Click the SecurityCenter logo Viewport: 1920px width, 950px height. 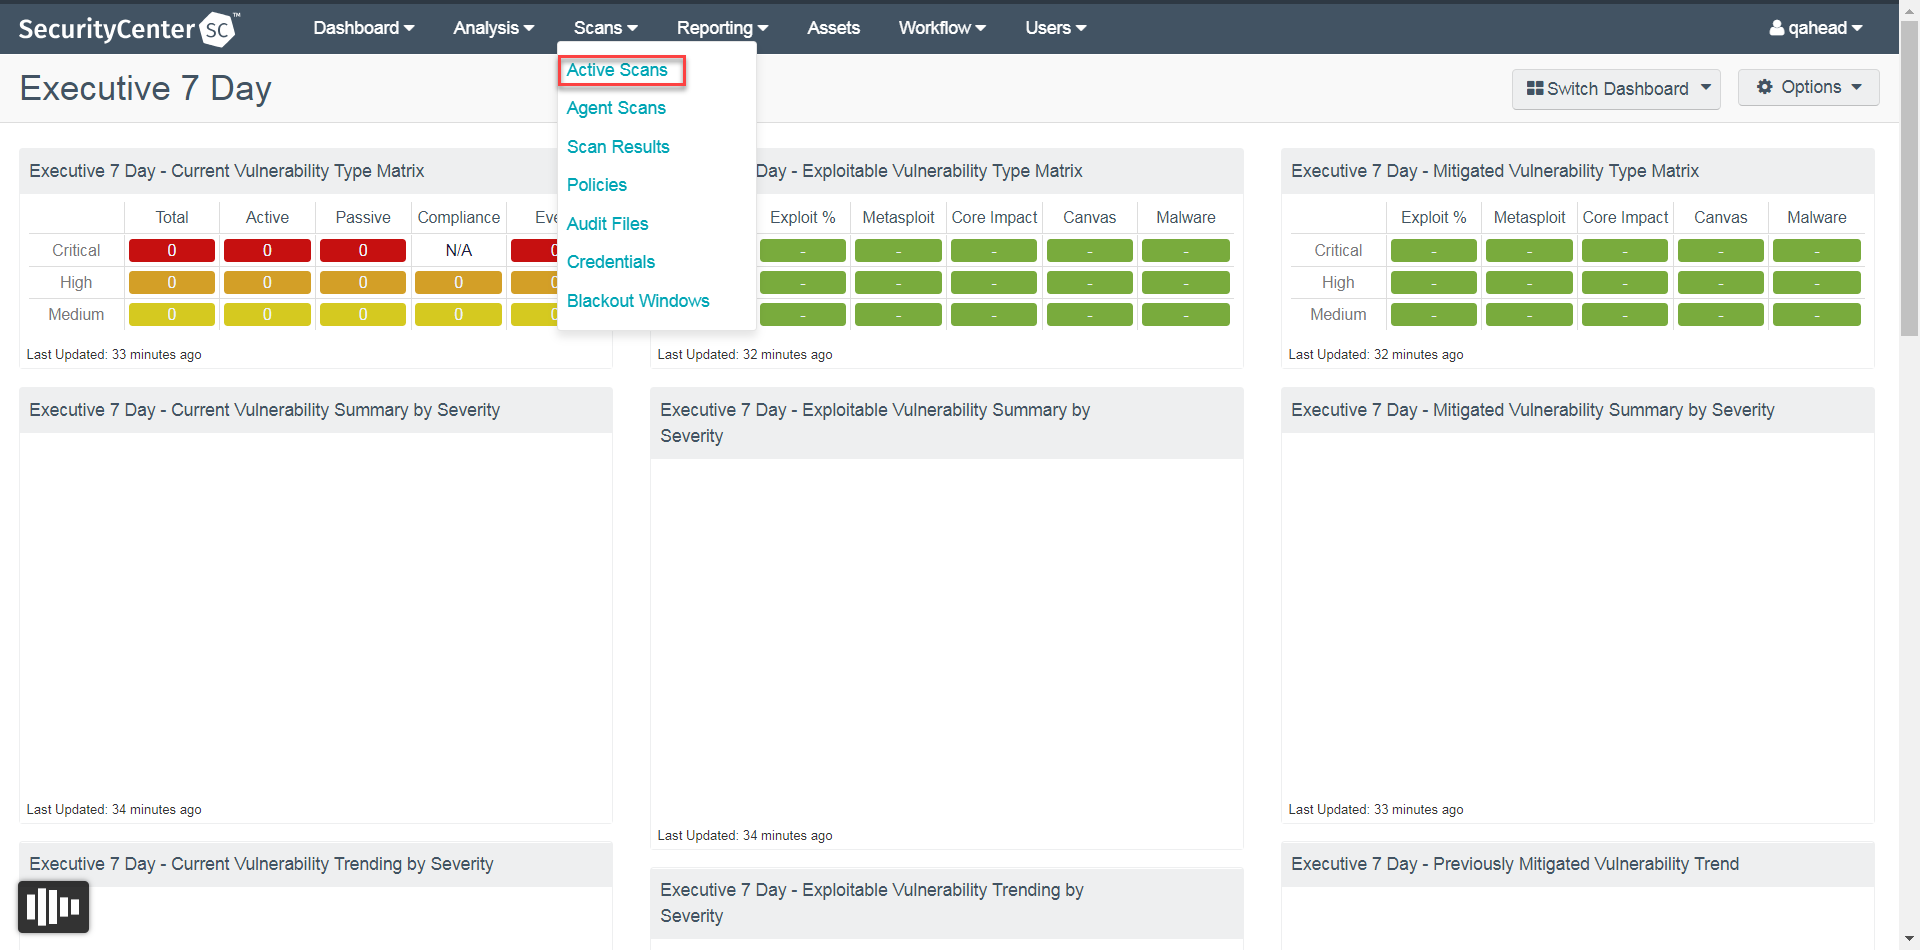click(x=129, y=29)
